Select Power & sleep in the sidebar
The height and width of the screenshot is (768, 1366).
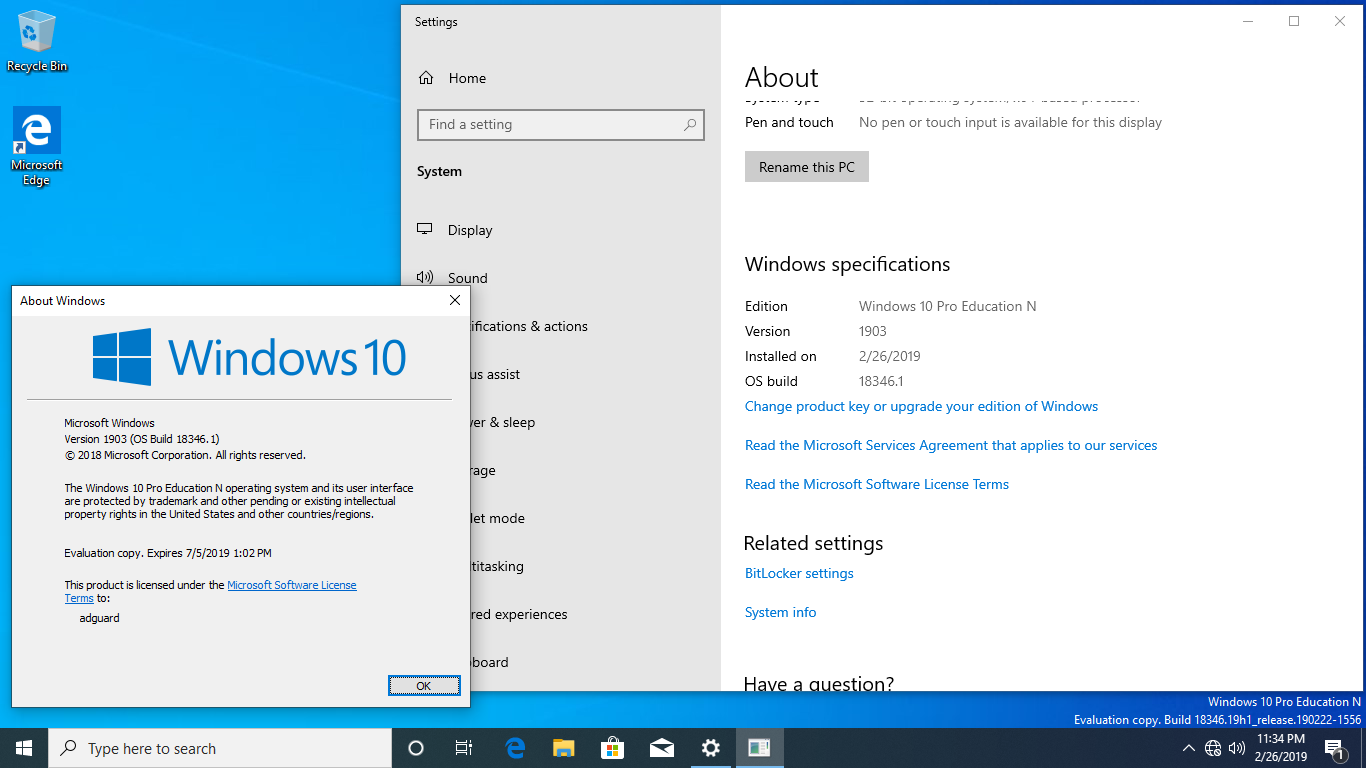[503, 422]
